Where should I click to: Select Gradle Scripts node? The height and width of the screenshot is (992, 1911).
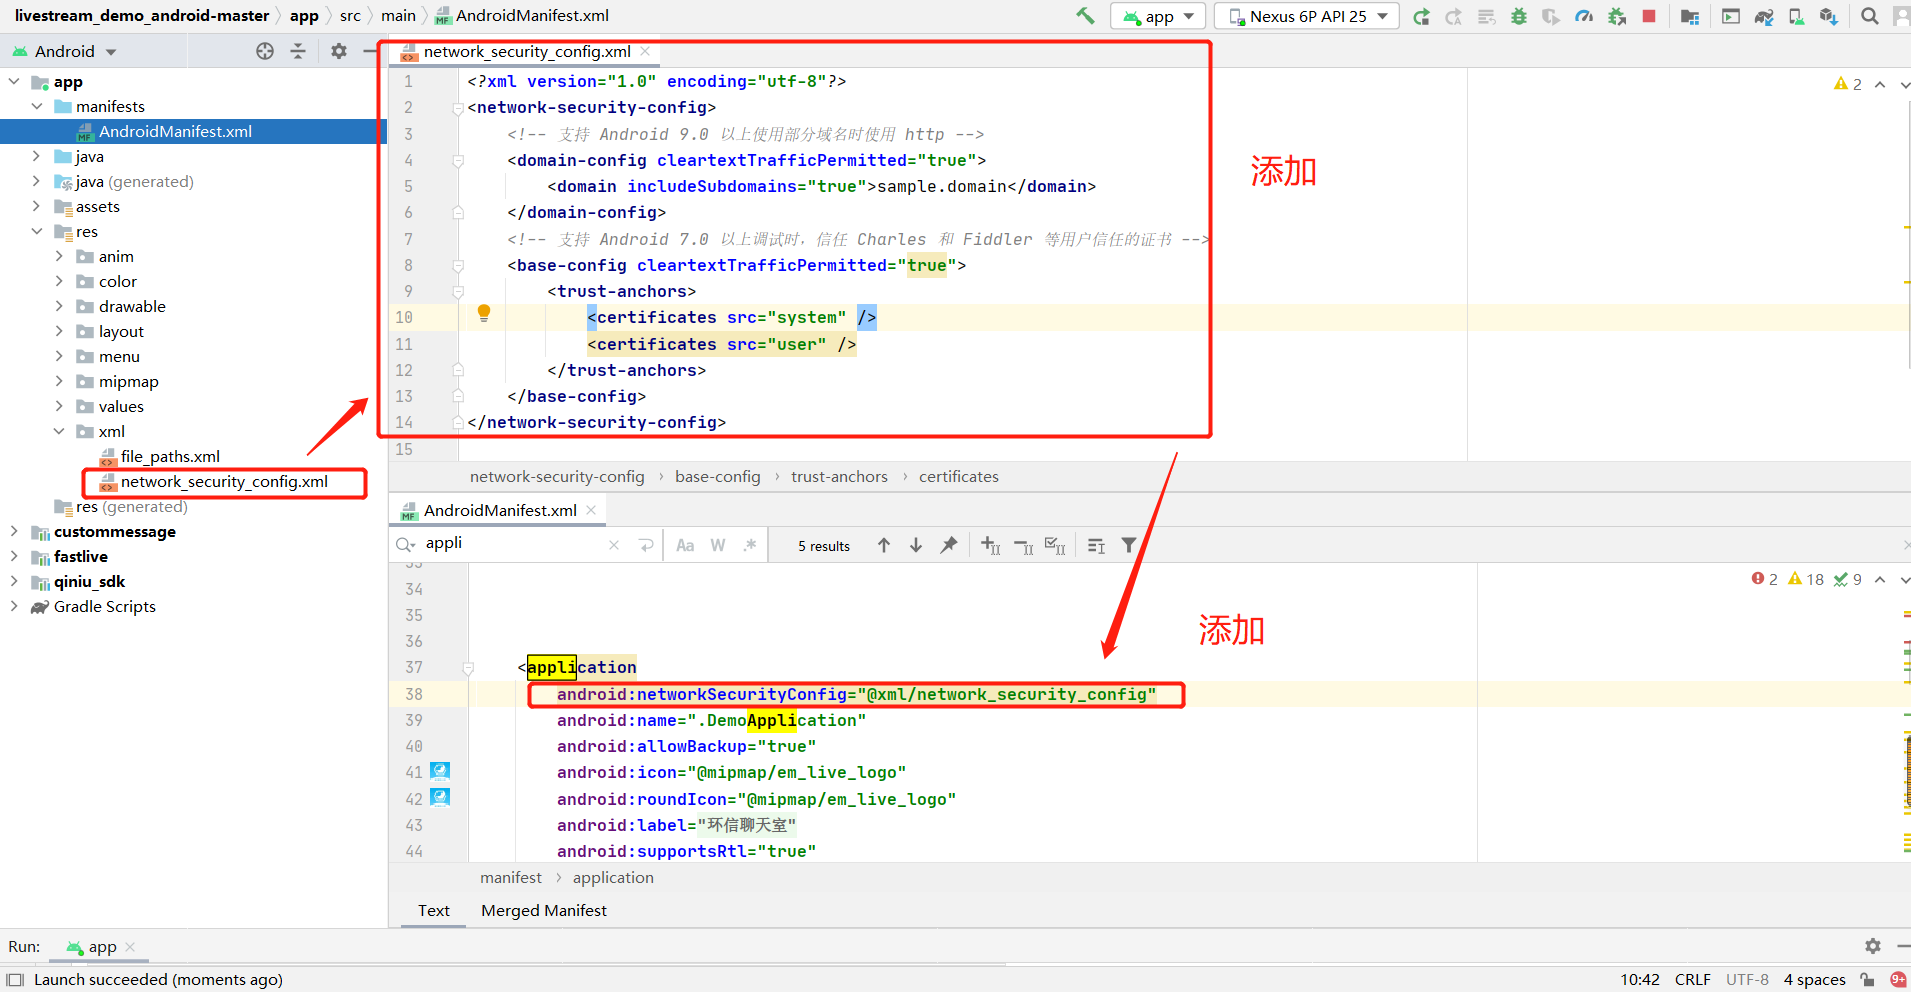click(x=104, y=606)
